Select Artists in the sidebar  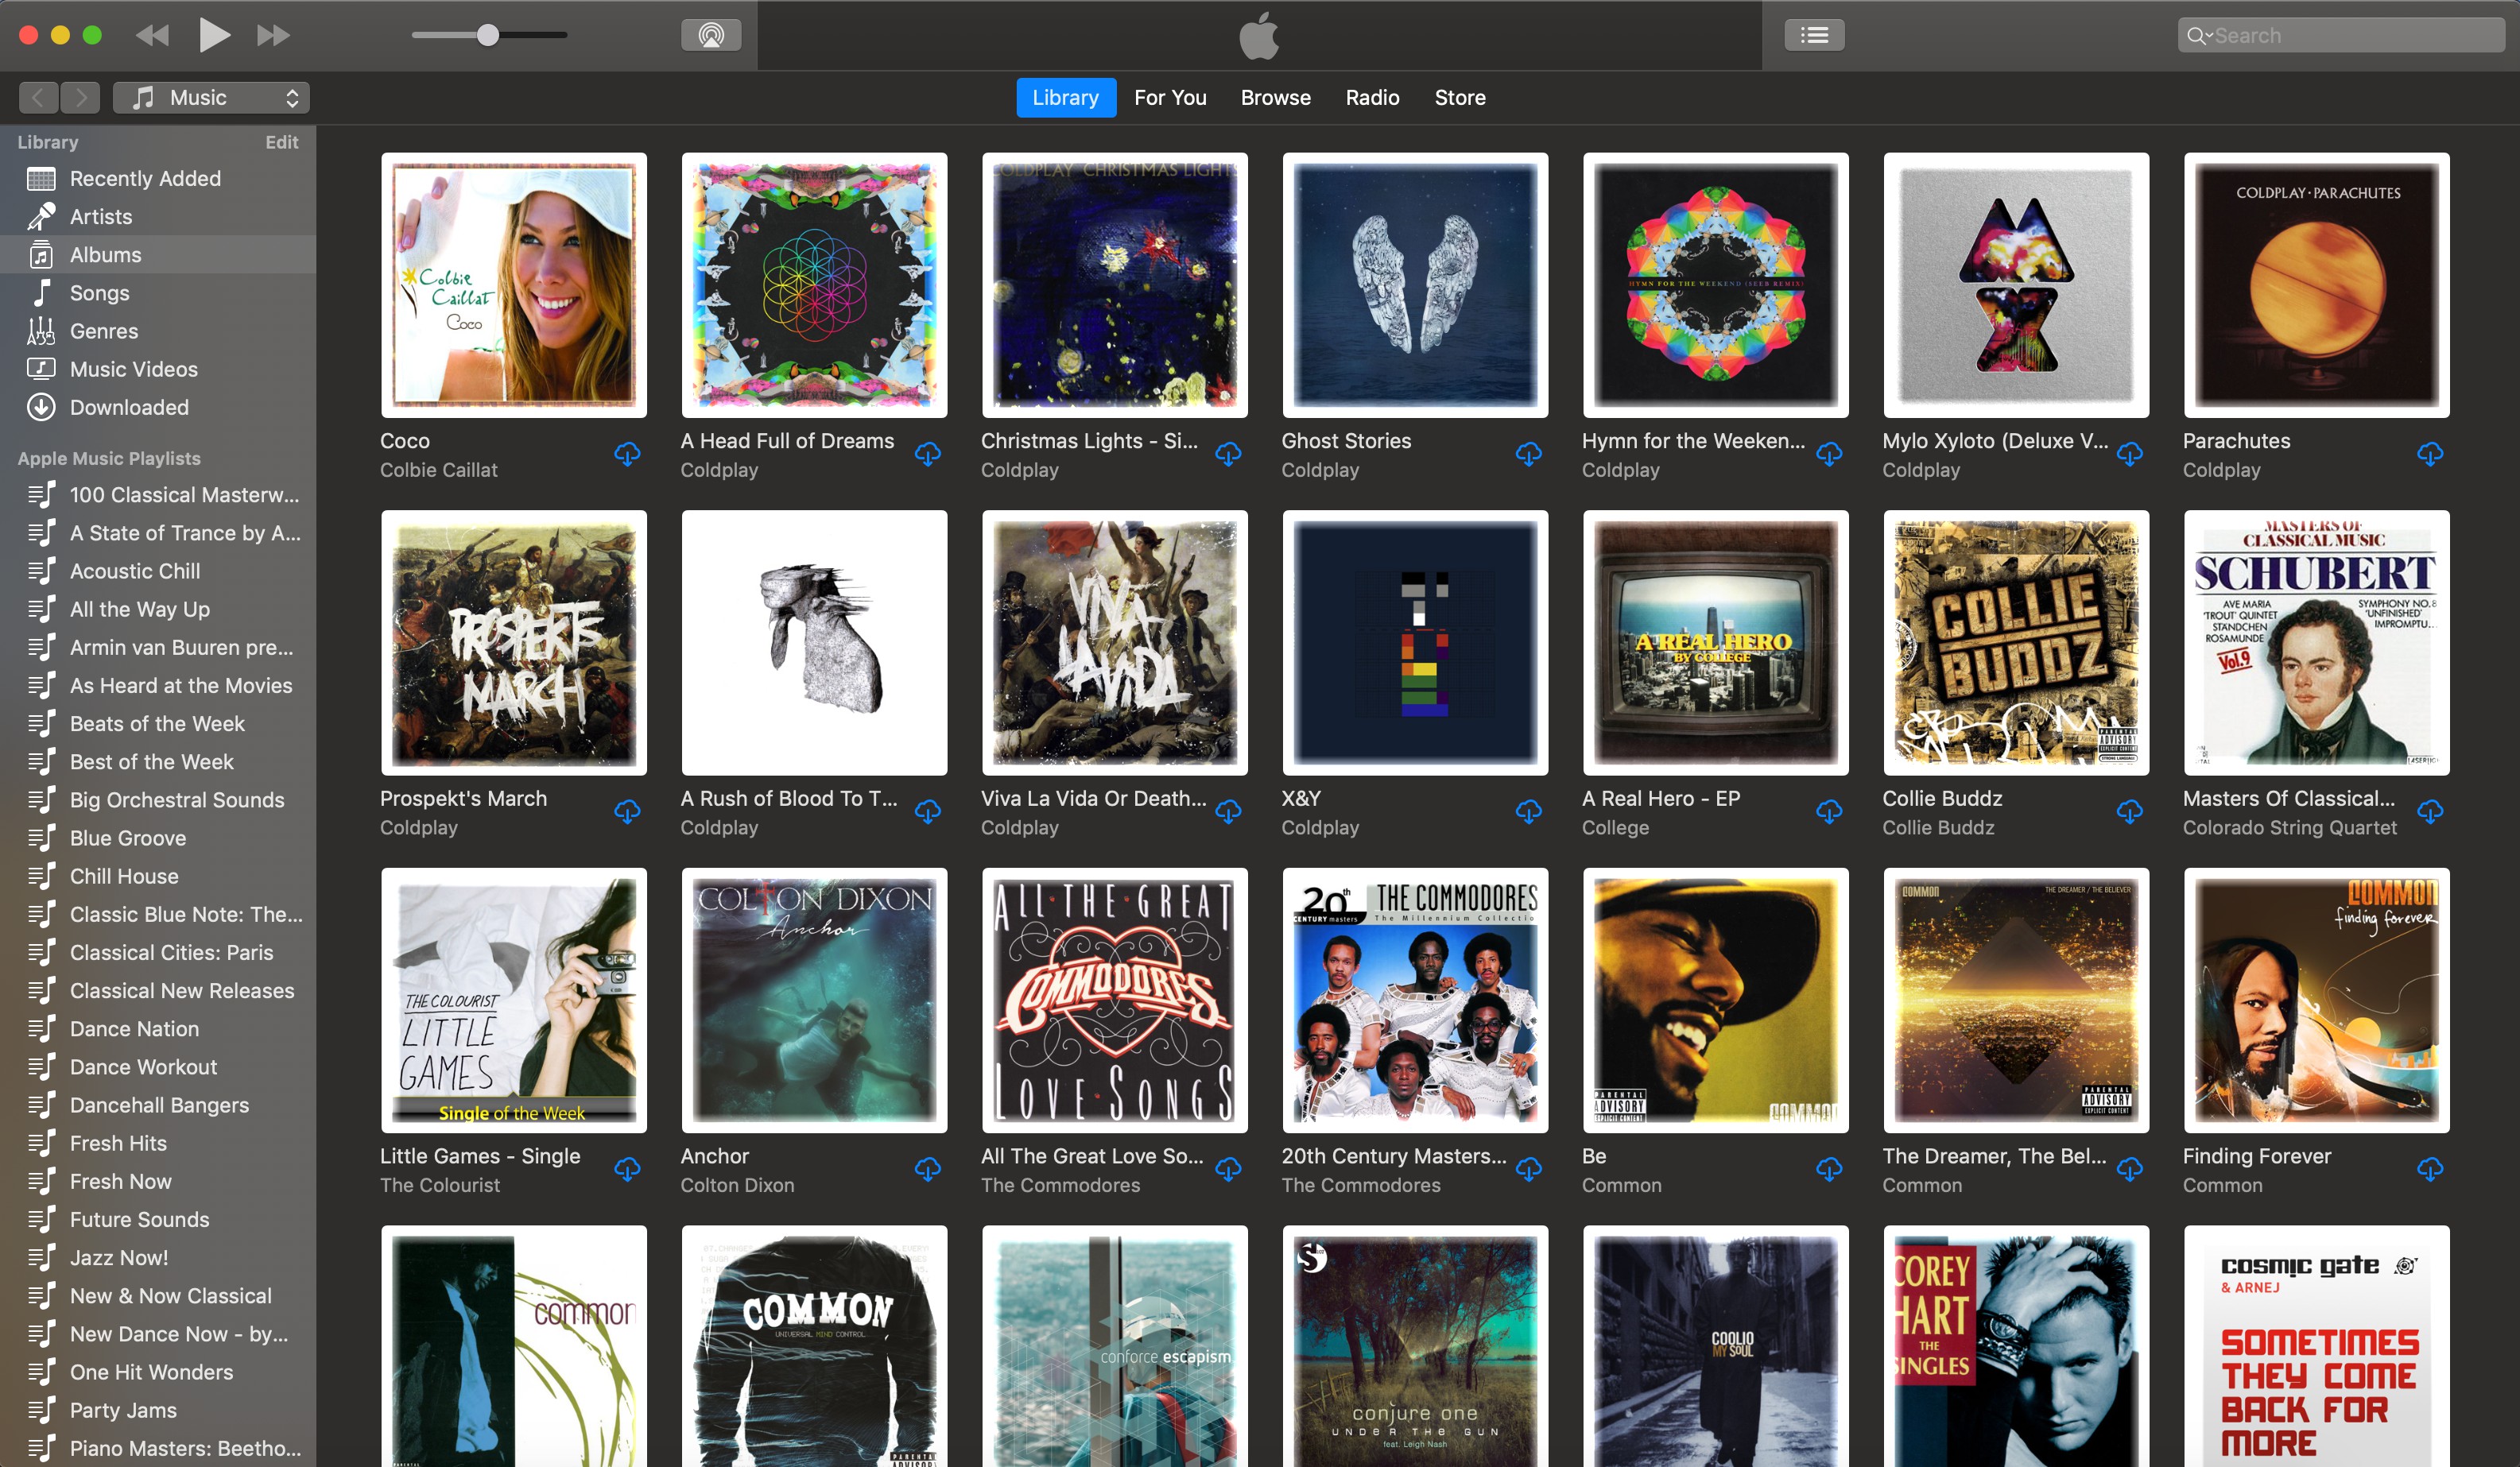point(158,216)
